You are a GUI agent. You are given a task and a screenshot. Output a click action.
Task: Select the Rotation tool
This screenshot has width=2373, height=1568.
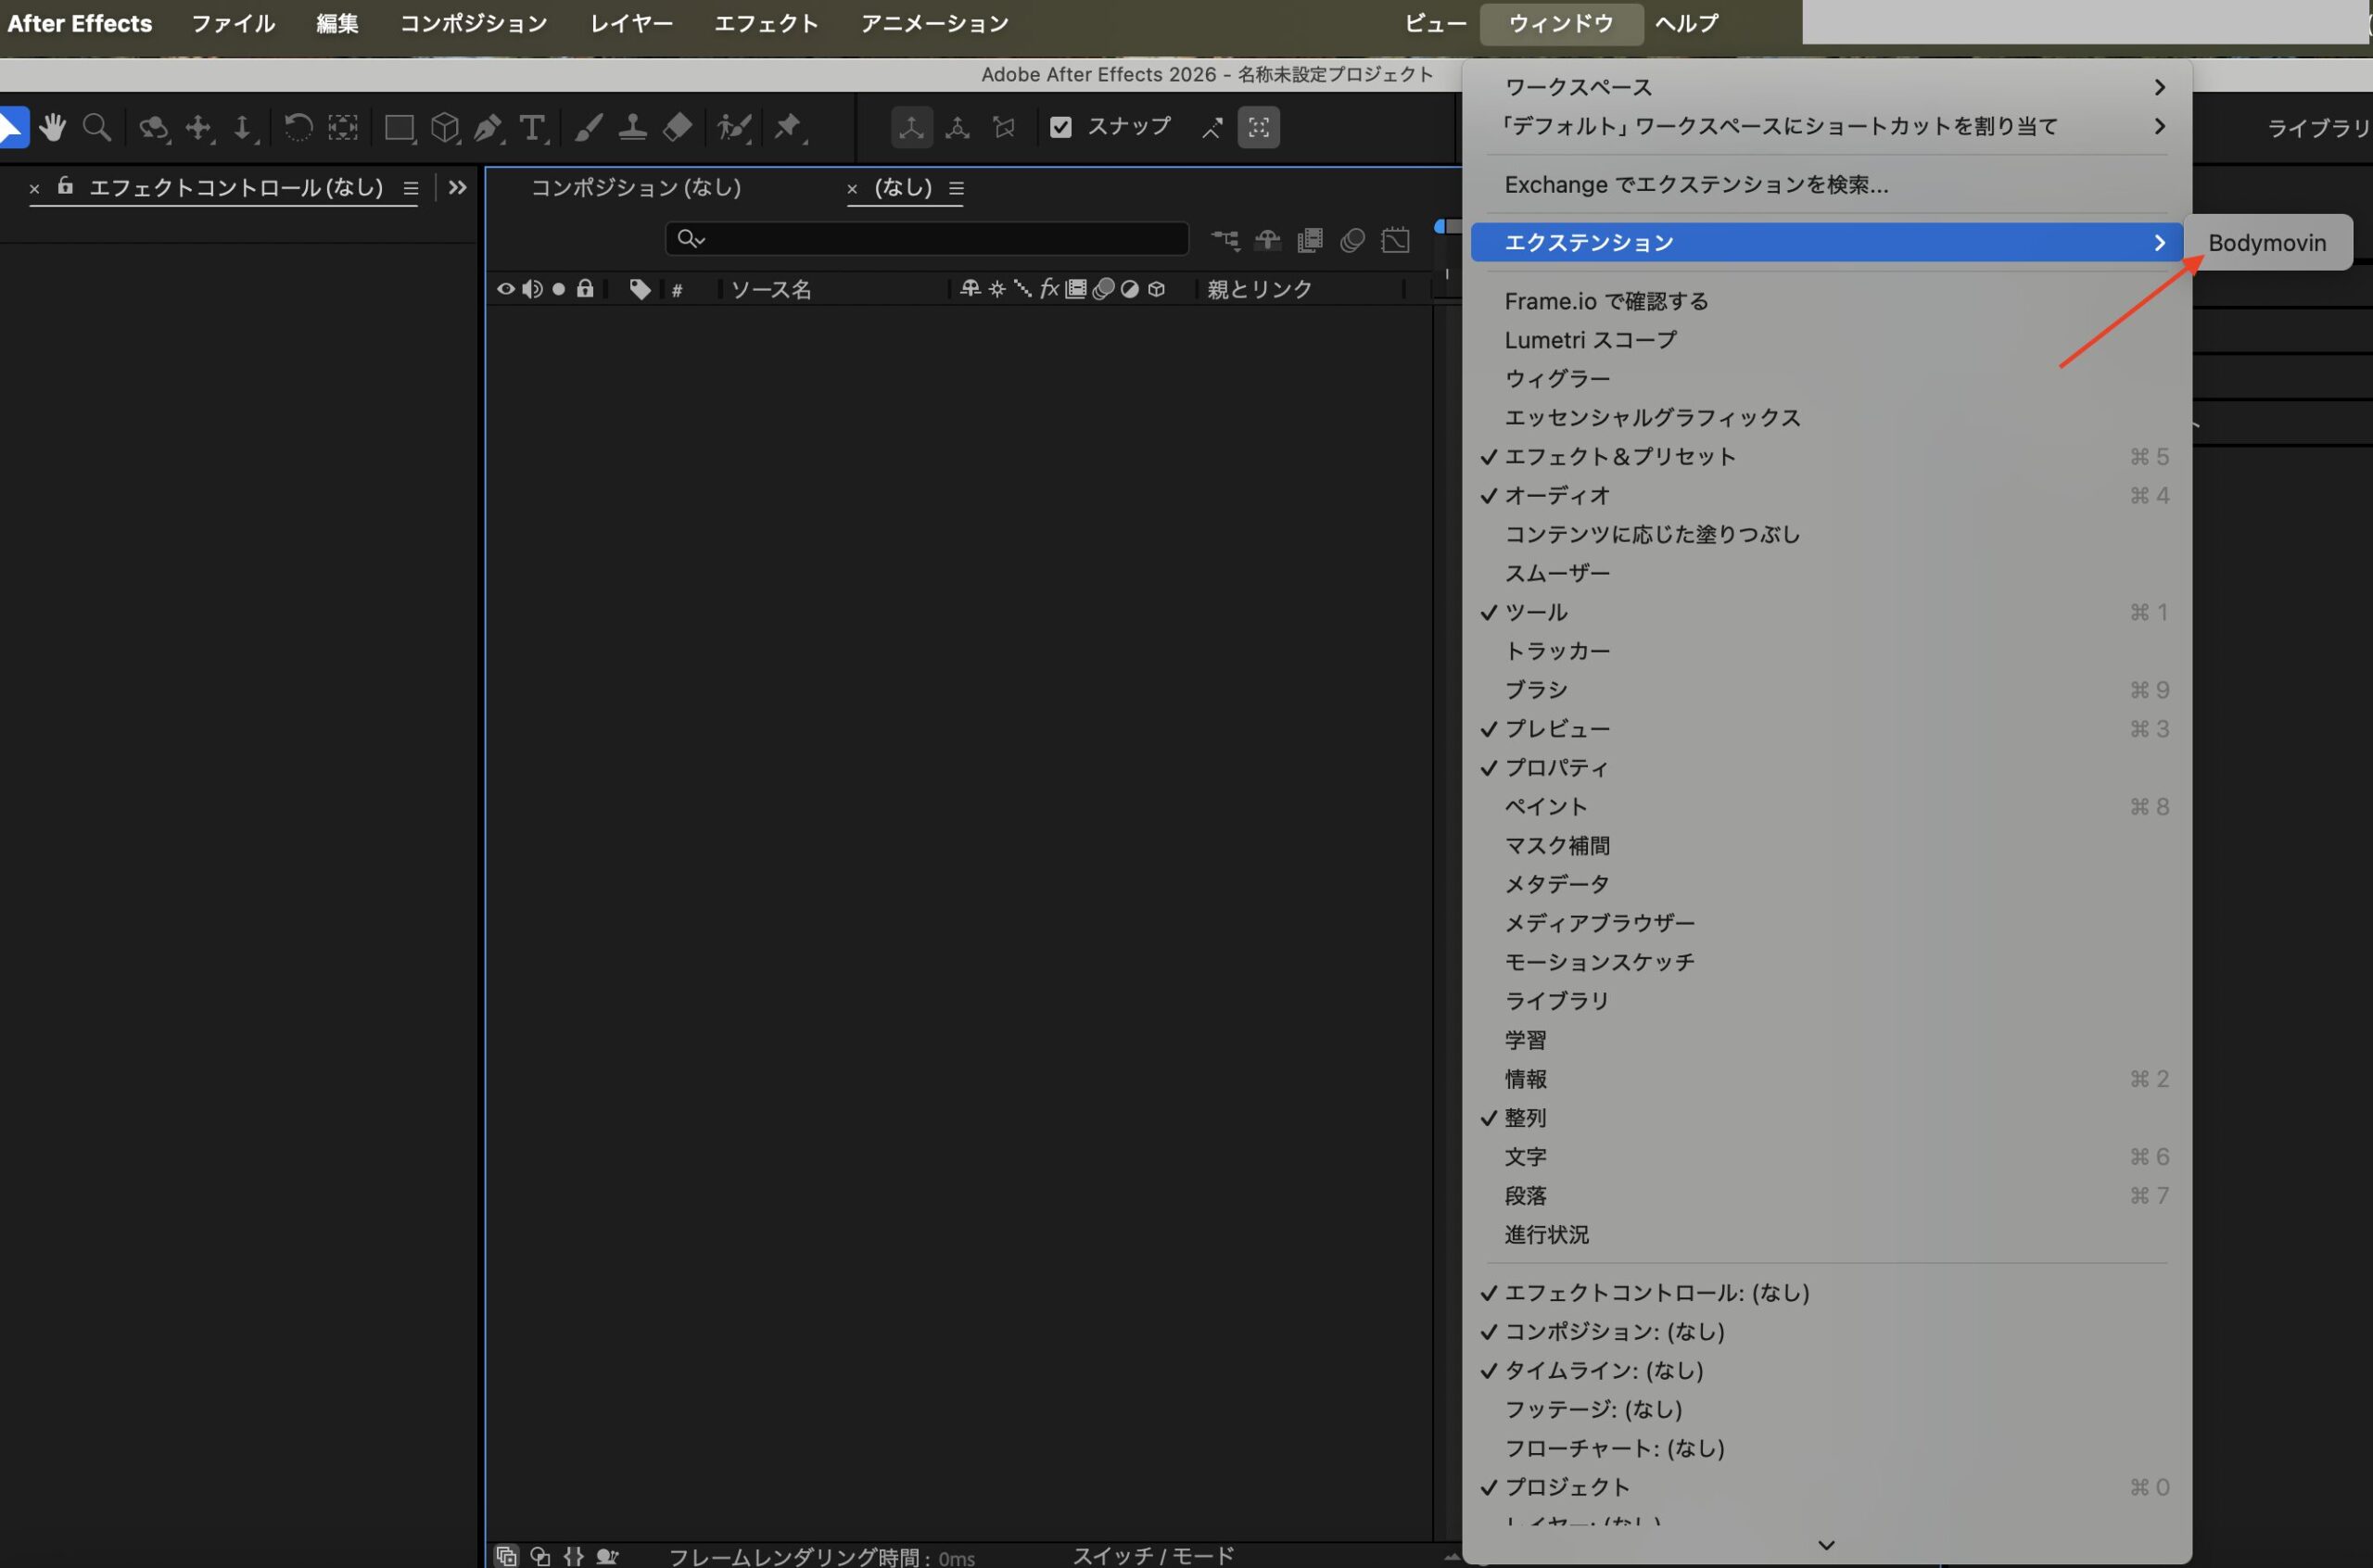click(x=298, y=127)
